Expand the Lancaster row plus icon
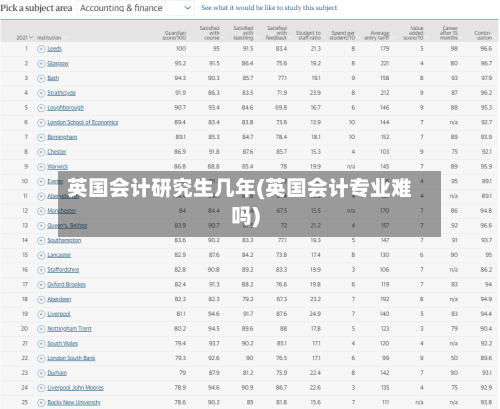 pos(41,255)
